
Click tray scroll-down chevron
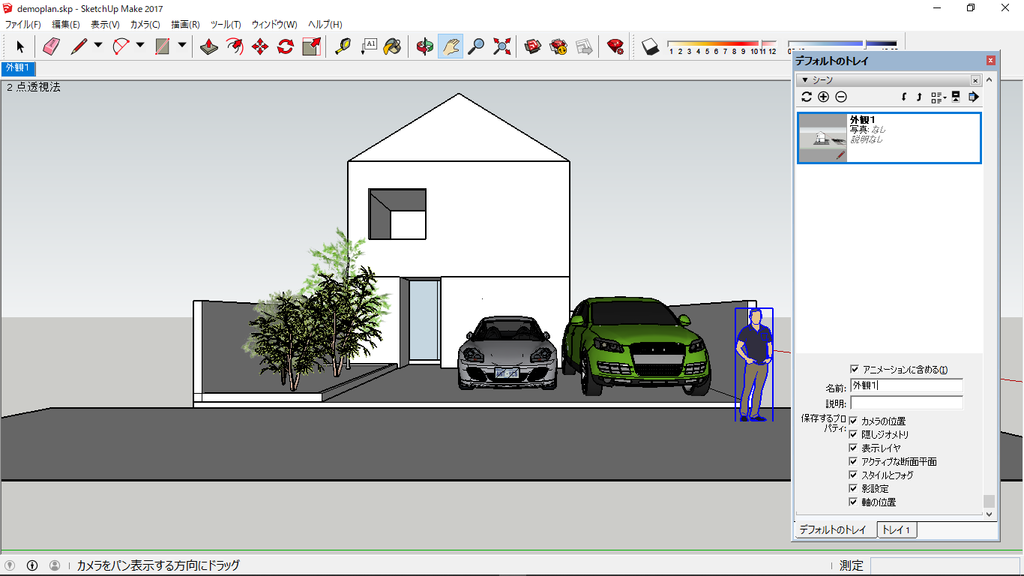pyautogui.click(x=989, y=514)
